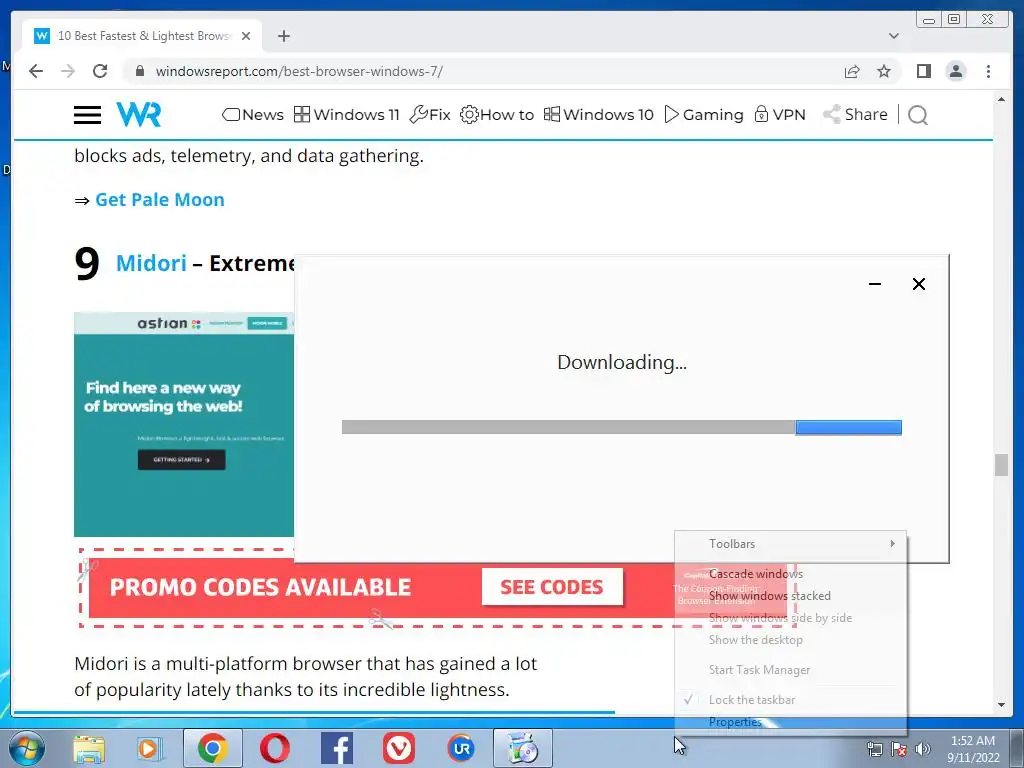Click the vertical scrollbar thumb

[1001, 465]
